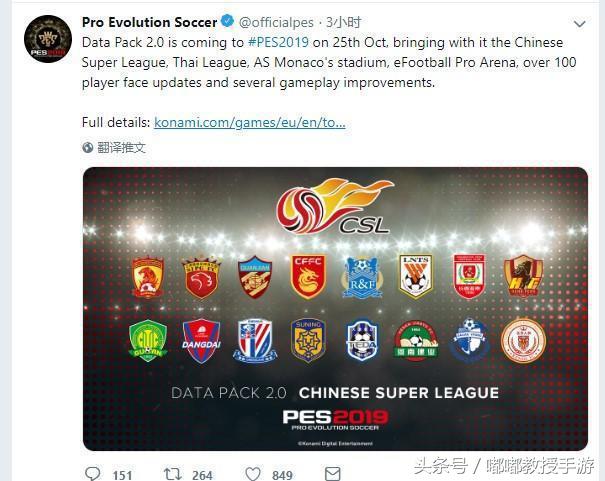This screenshot has width=605, height=481.
Task: Click the R&F club crest
Action: [x=362, y=278]
